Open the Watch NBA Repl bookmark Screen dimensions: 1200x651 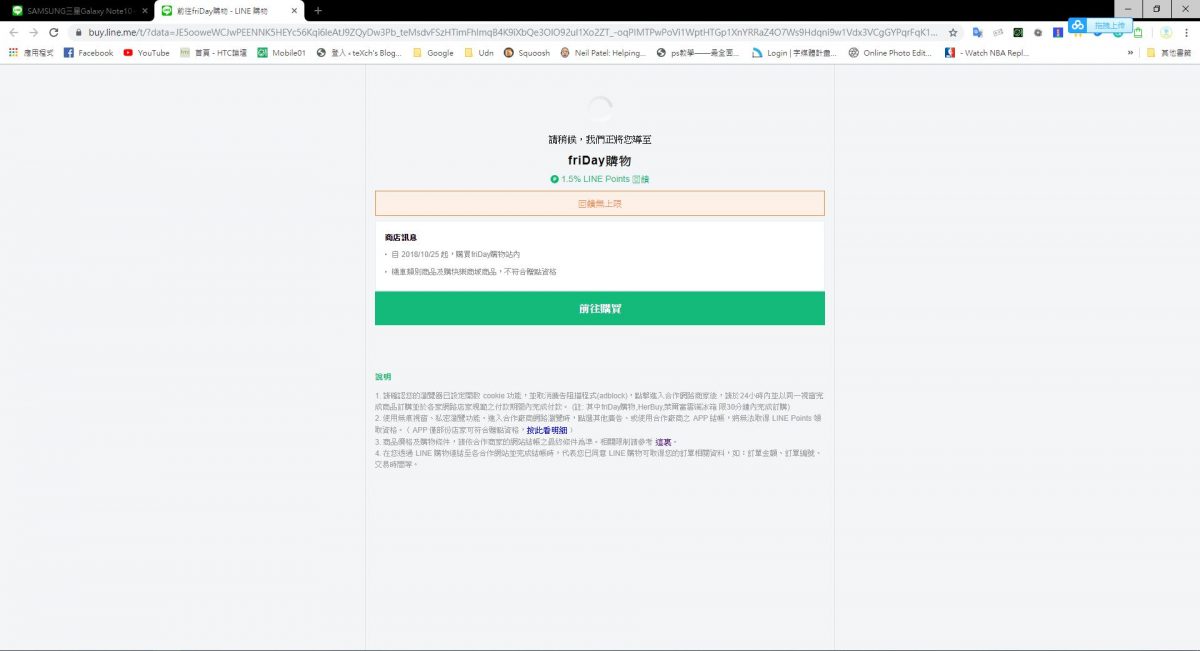coord(986,53)
